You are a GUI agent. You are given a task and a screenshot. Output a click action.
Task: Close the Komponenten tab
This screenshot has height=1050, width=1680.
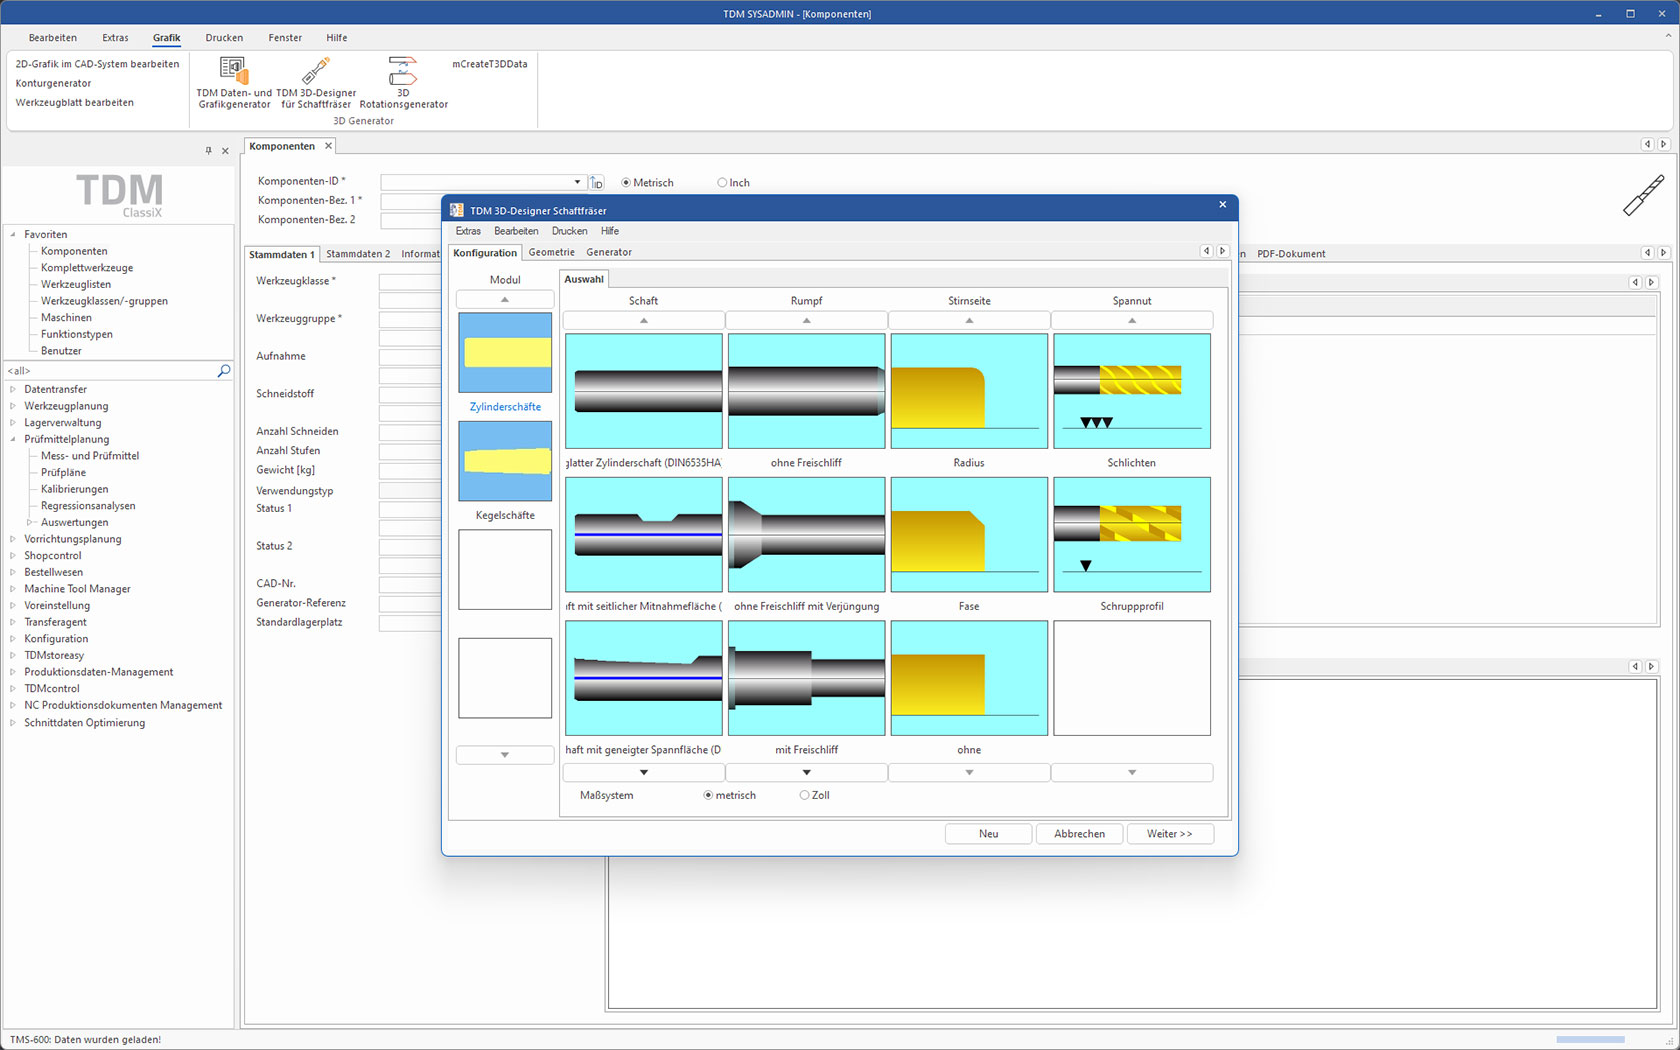pyautogui.click(x=328, y=146)
